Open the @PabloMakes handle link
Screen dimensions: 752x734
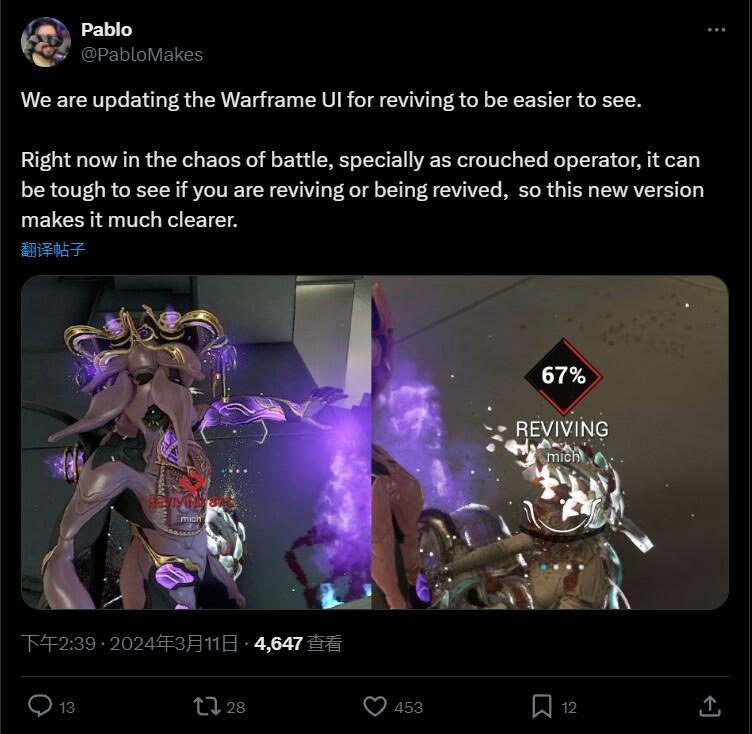tap(142, 55)
